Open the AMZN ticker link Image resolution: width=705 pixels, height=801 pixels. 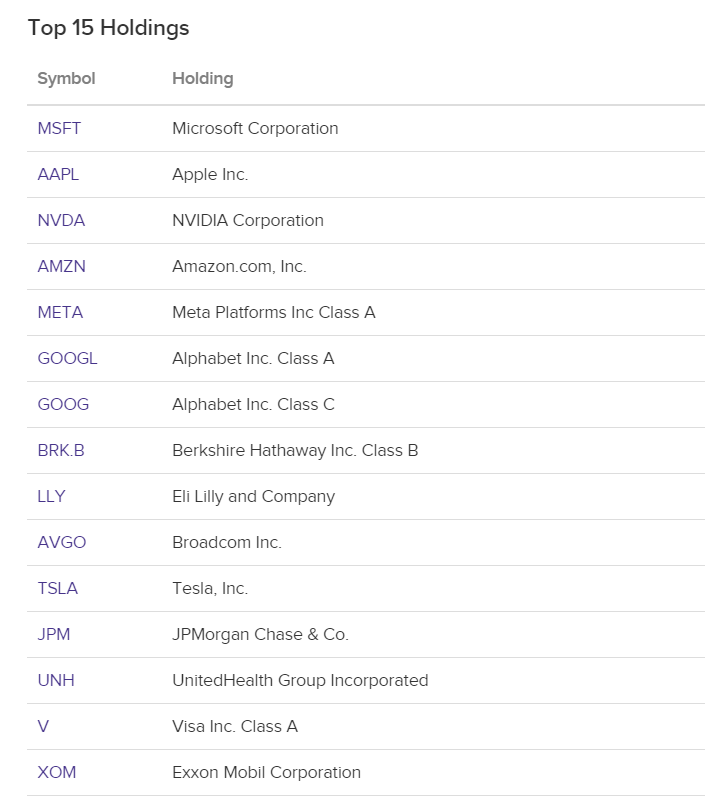point(61,266)
